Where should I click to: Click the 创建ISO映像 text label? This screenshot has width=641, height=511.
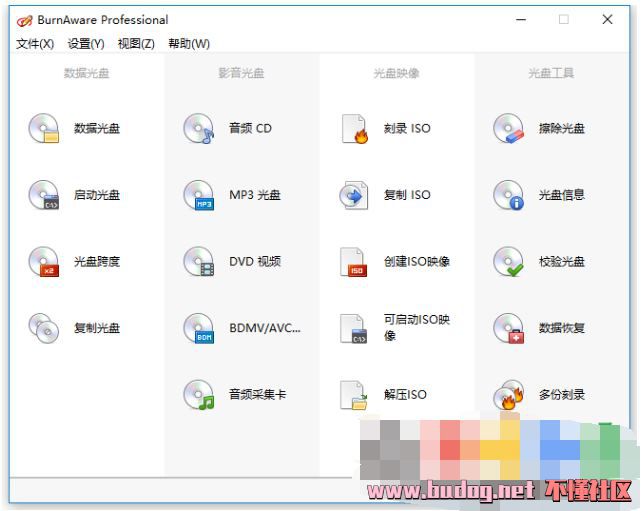click(x=417, y=262)
